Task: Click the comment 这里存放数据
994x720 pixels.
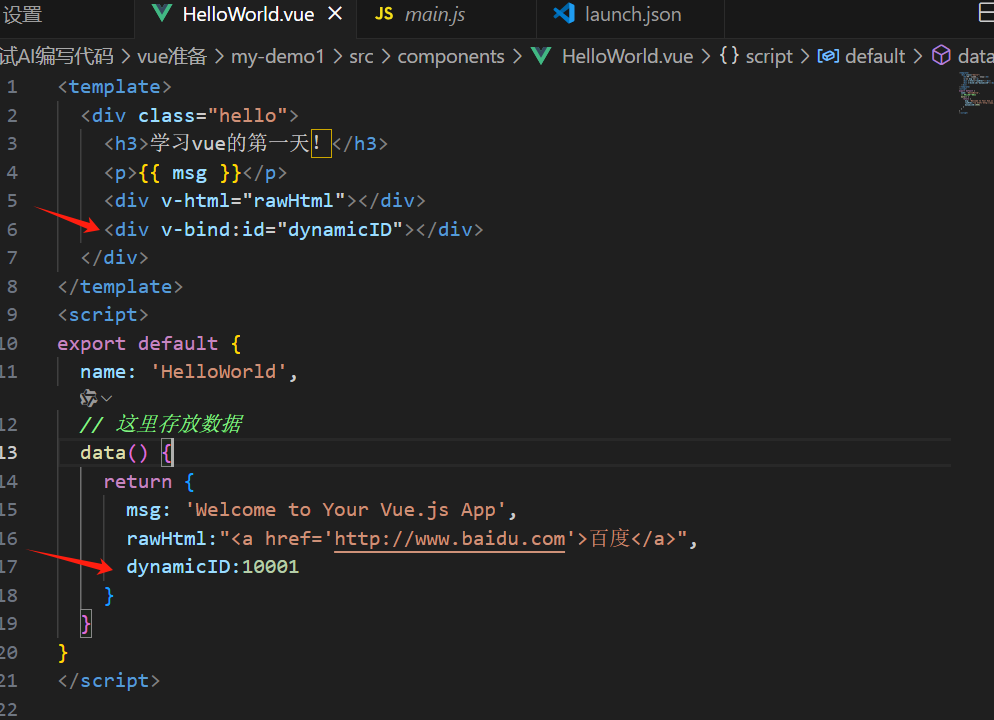Action: [x=178, y=424]
